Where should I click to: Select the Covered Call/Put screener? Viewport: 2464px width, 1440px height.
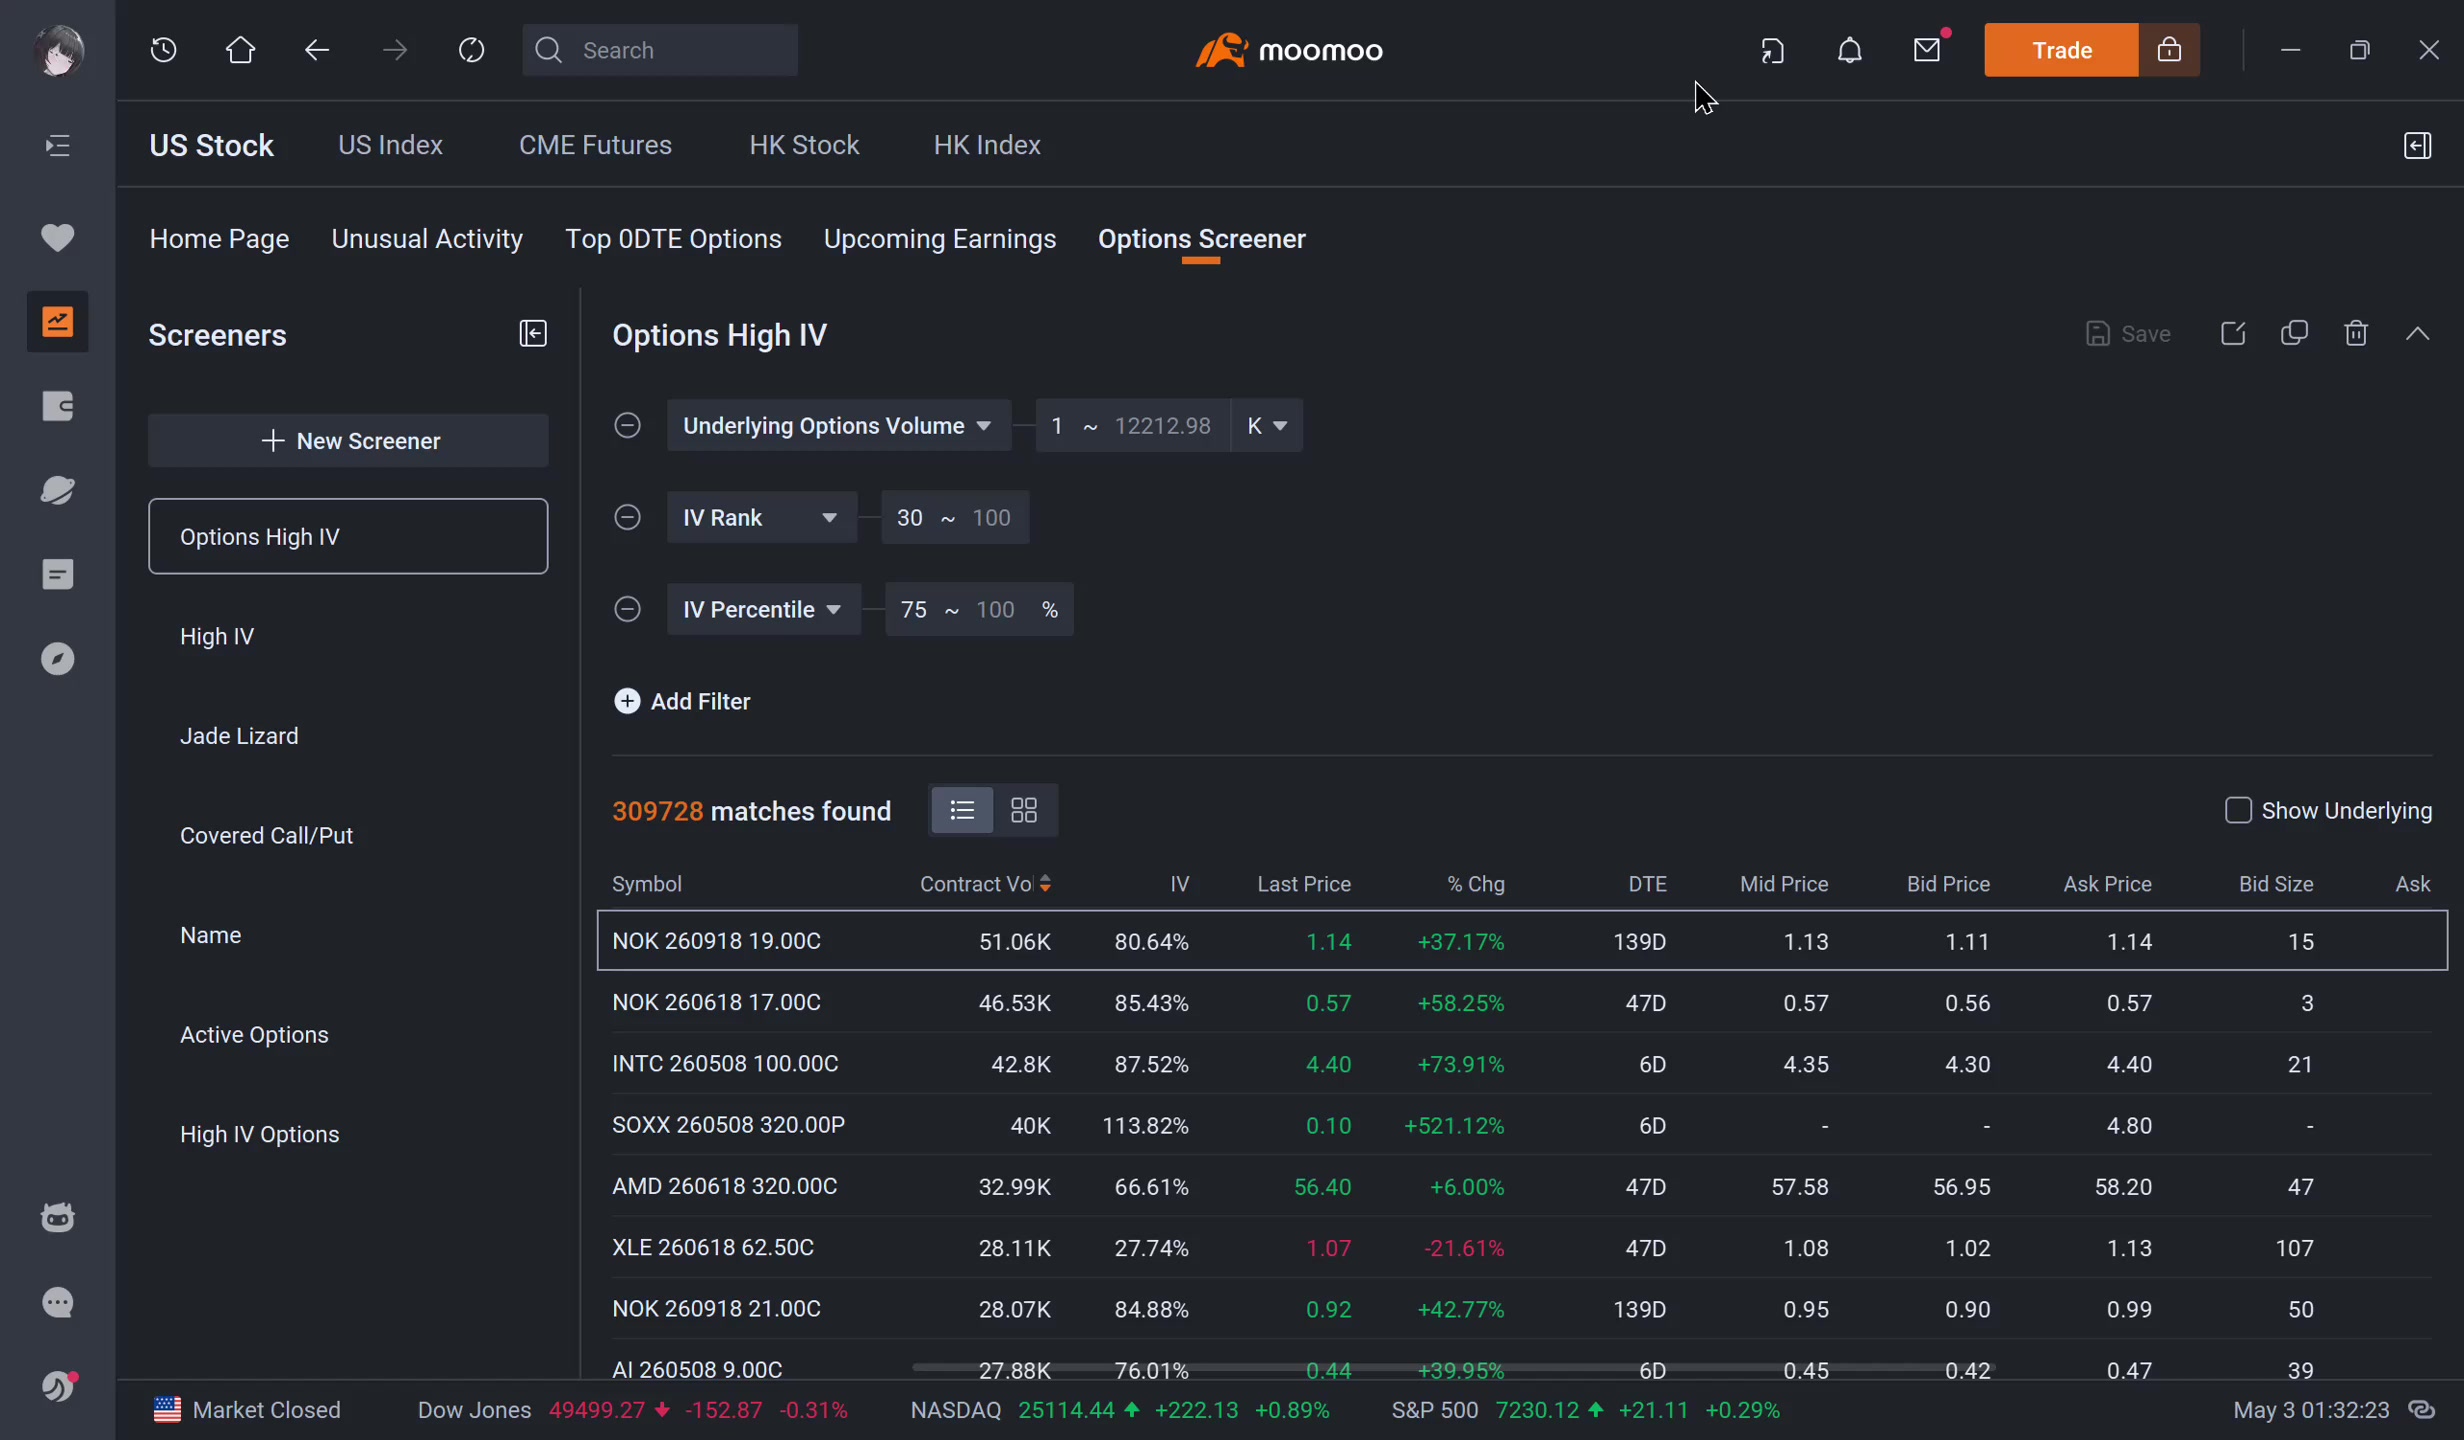[348, 836]
